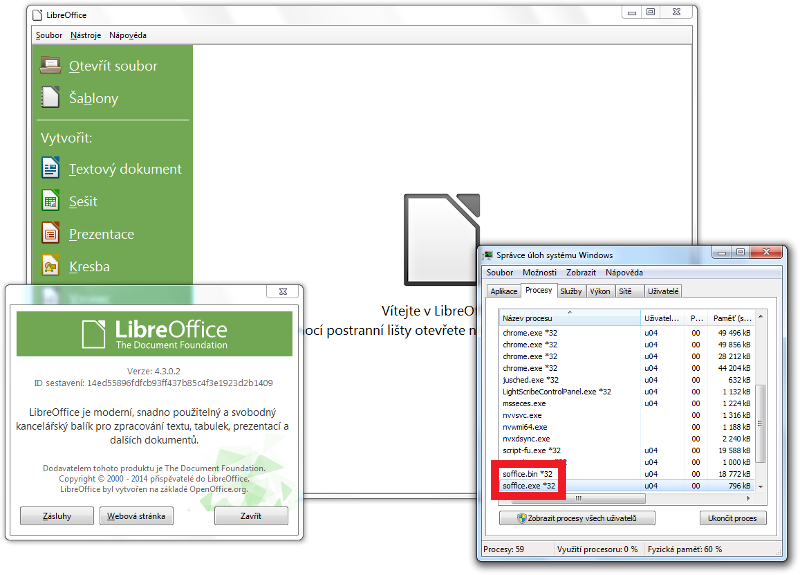
Task: Sort by the Uživatel column header
Action: tap(662, 318)
